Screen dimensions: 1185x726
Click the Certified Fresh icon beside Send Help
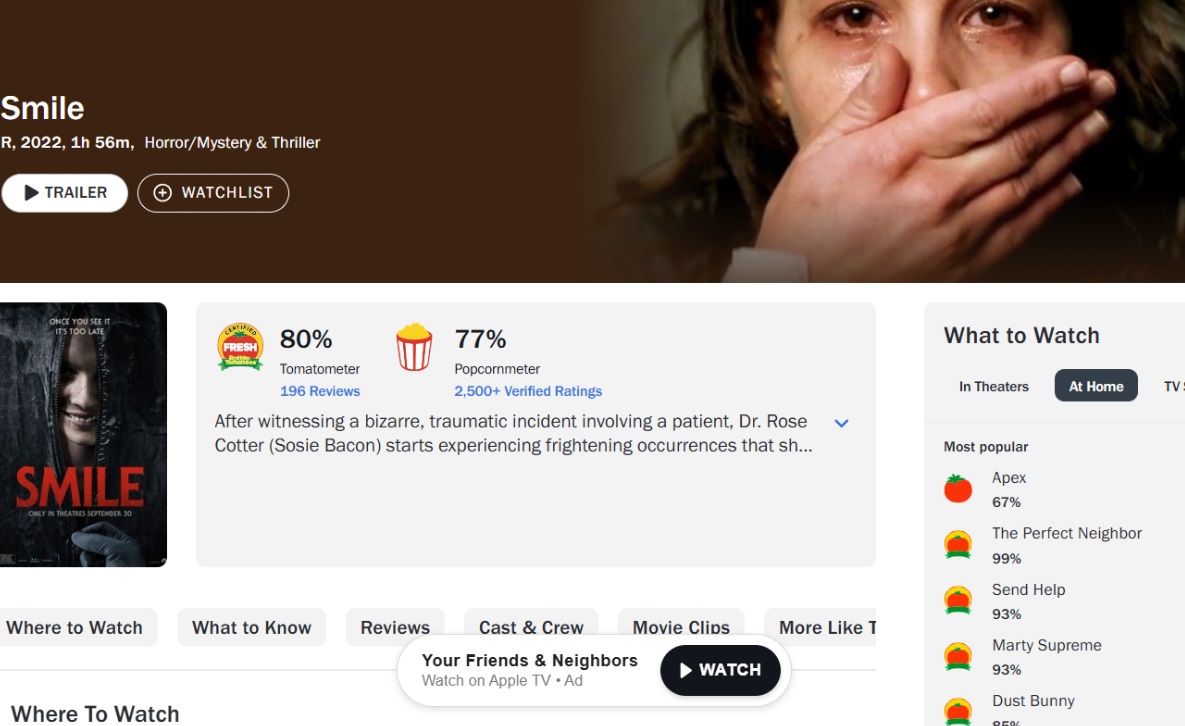[958, 601]
